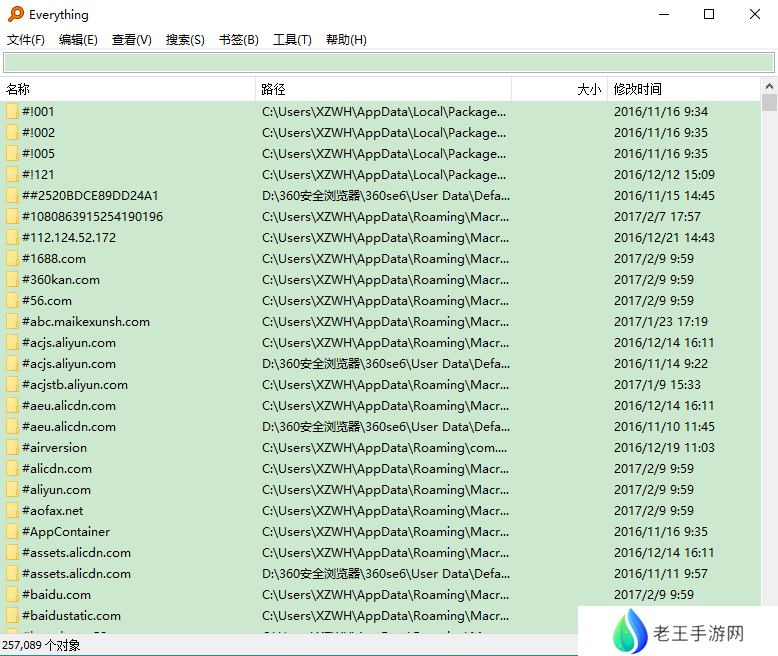Image resolution: width=778 pixels, height=656 pixels.
Task: Open the 查看(V) menu
Action: [131, 40]
